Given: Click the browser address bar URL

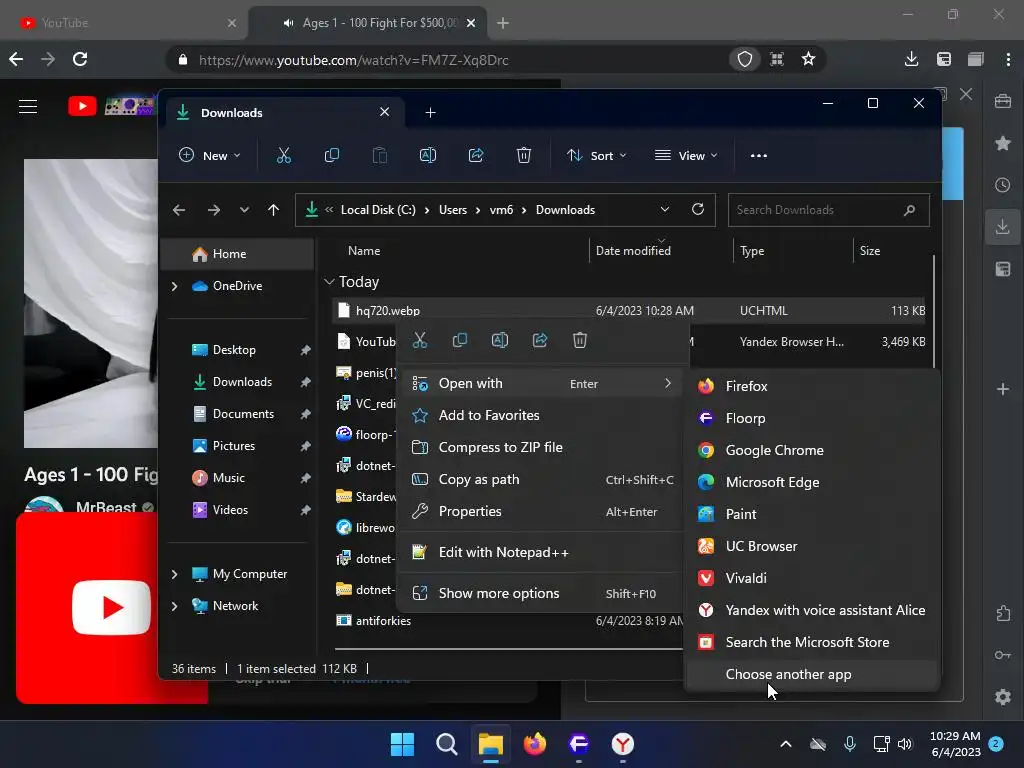Looking at the screenshot, I should (x=353, y=60).
